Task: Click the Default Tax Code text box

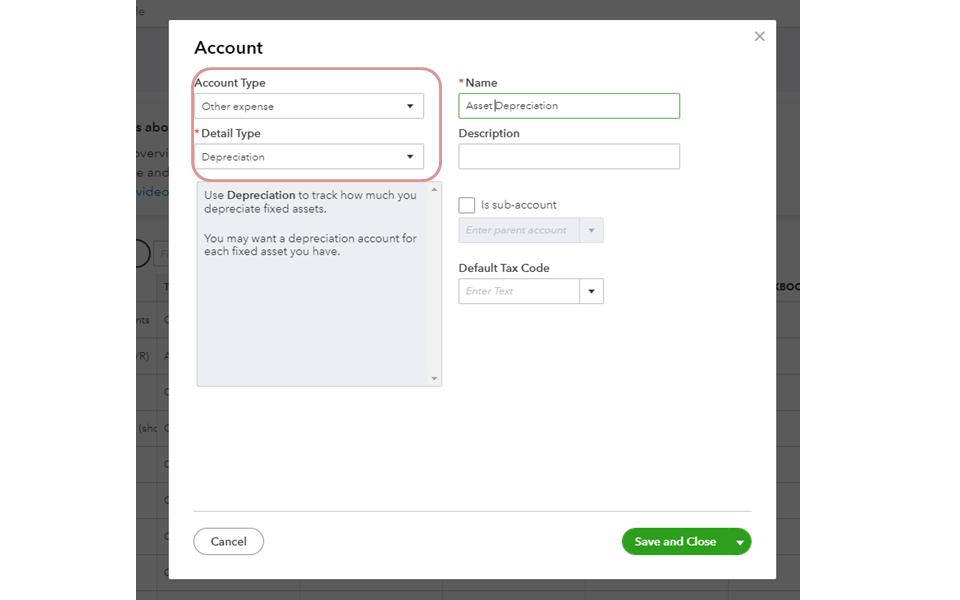Action: coord(518,291)
